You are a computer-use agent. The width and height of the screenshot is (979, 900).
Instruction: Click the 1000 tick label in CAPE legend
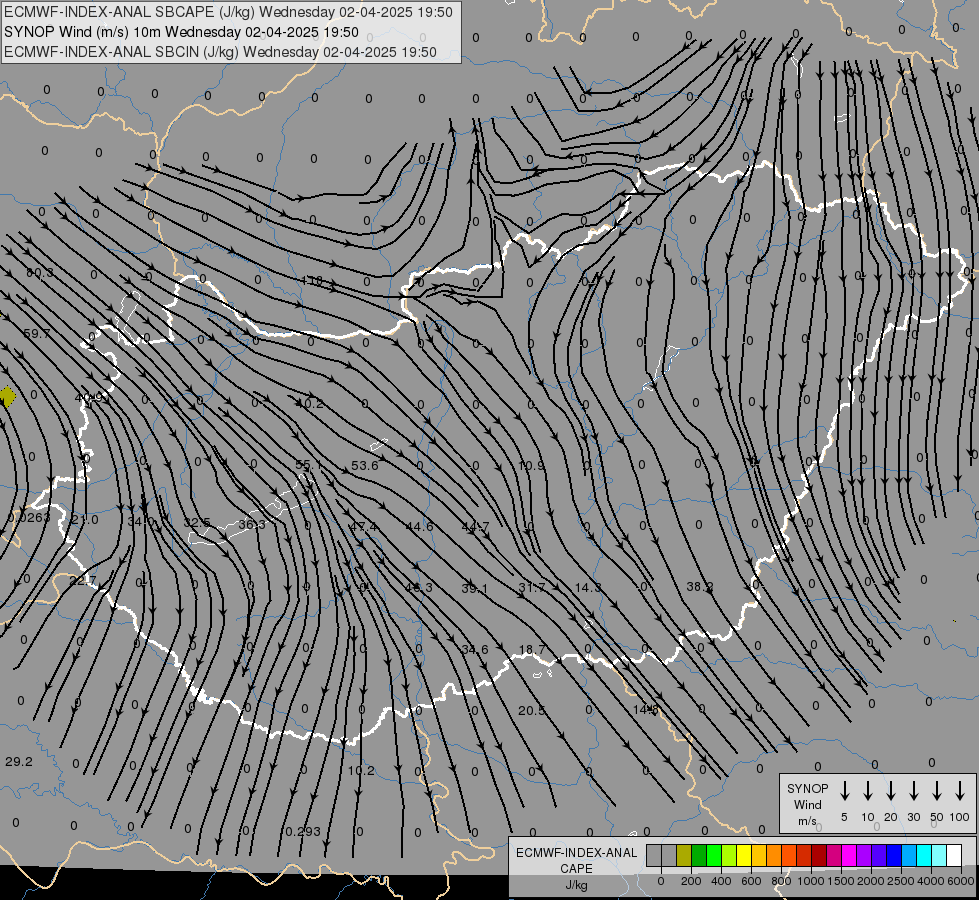click(x=811, y=881)
